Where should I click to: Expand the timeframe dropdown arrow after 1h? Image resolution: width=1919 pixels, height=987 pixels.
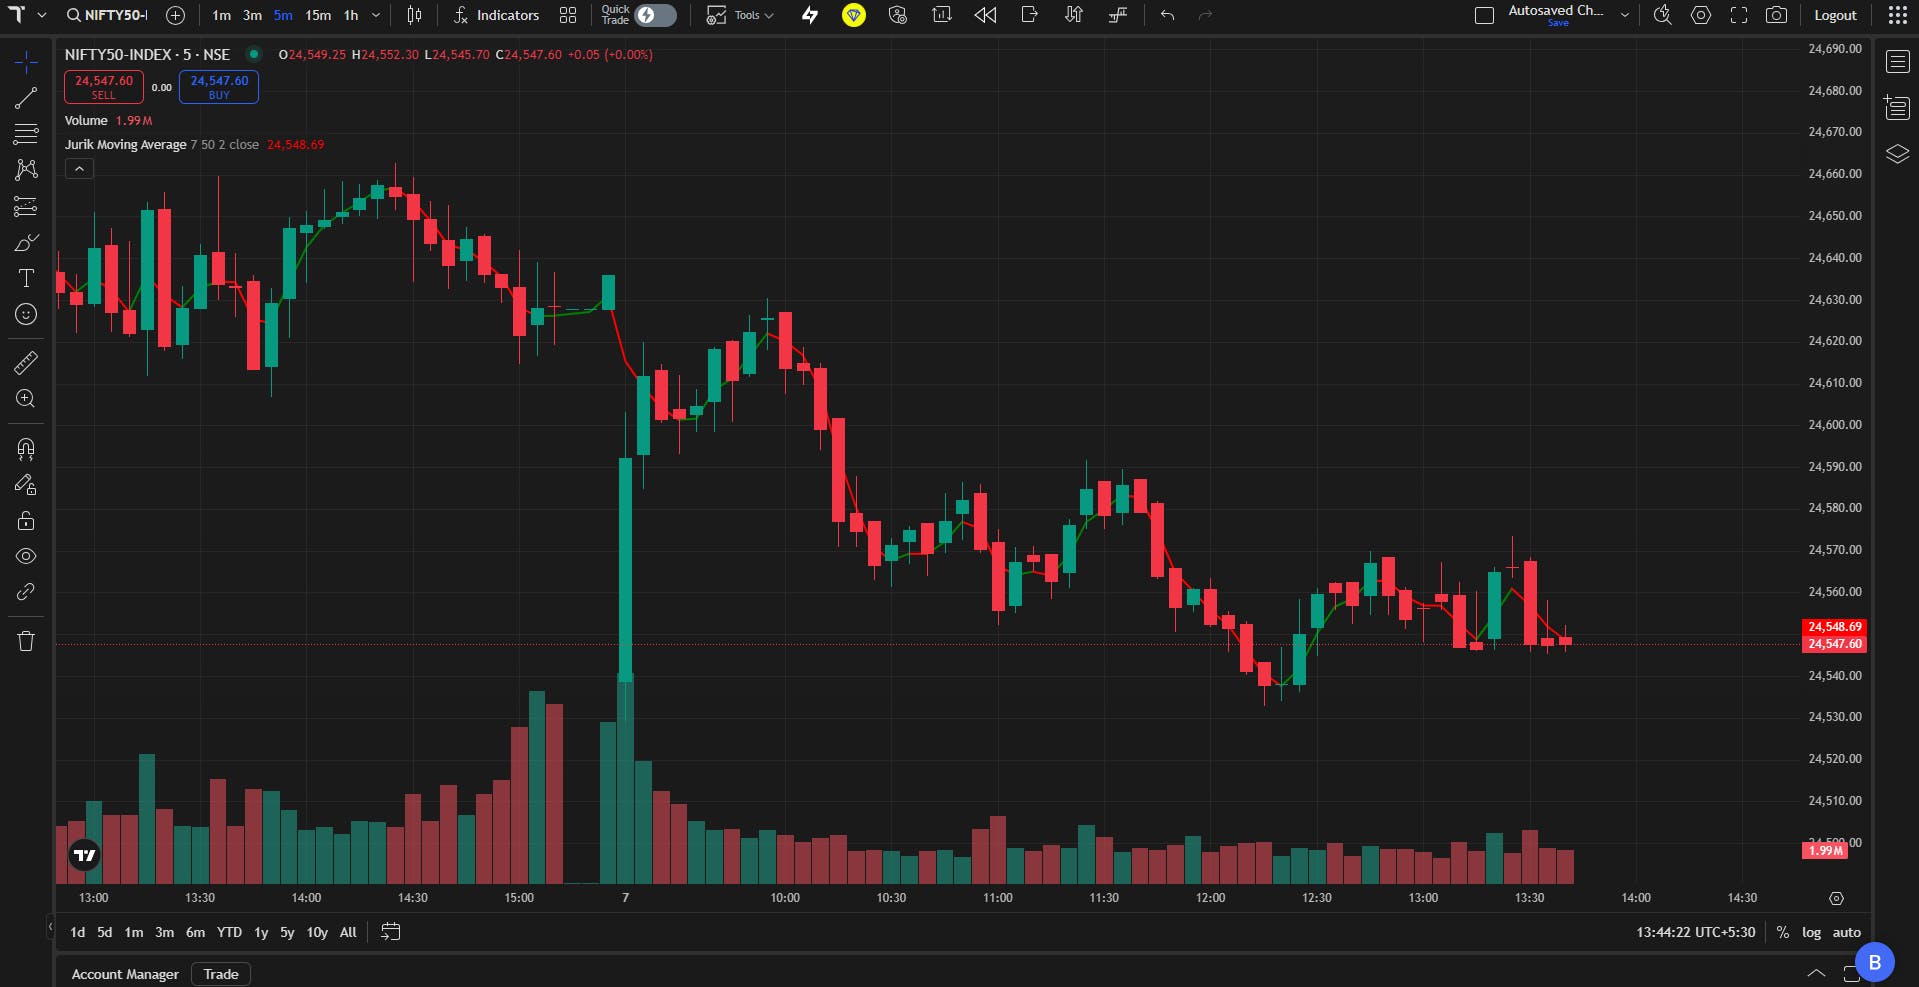point(376,15)
